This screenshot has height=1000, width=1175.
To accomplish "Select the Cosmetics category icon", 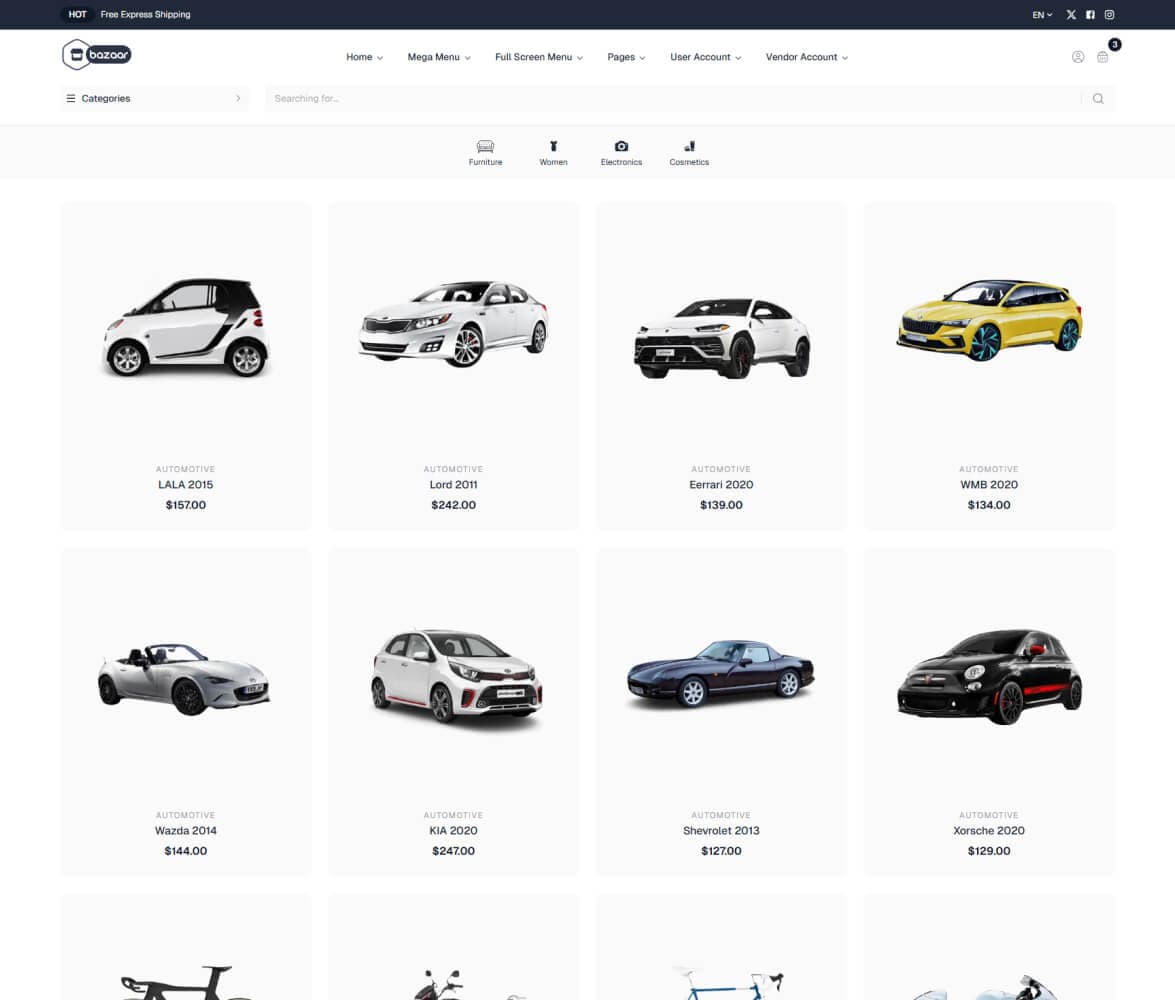I will (689, 152).
